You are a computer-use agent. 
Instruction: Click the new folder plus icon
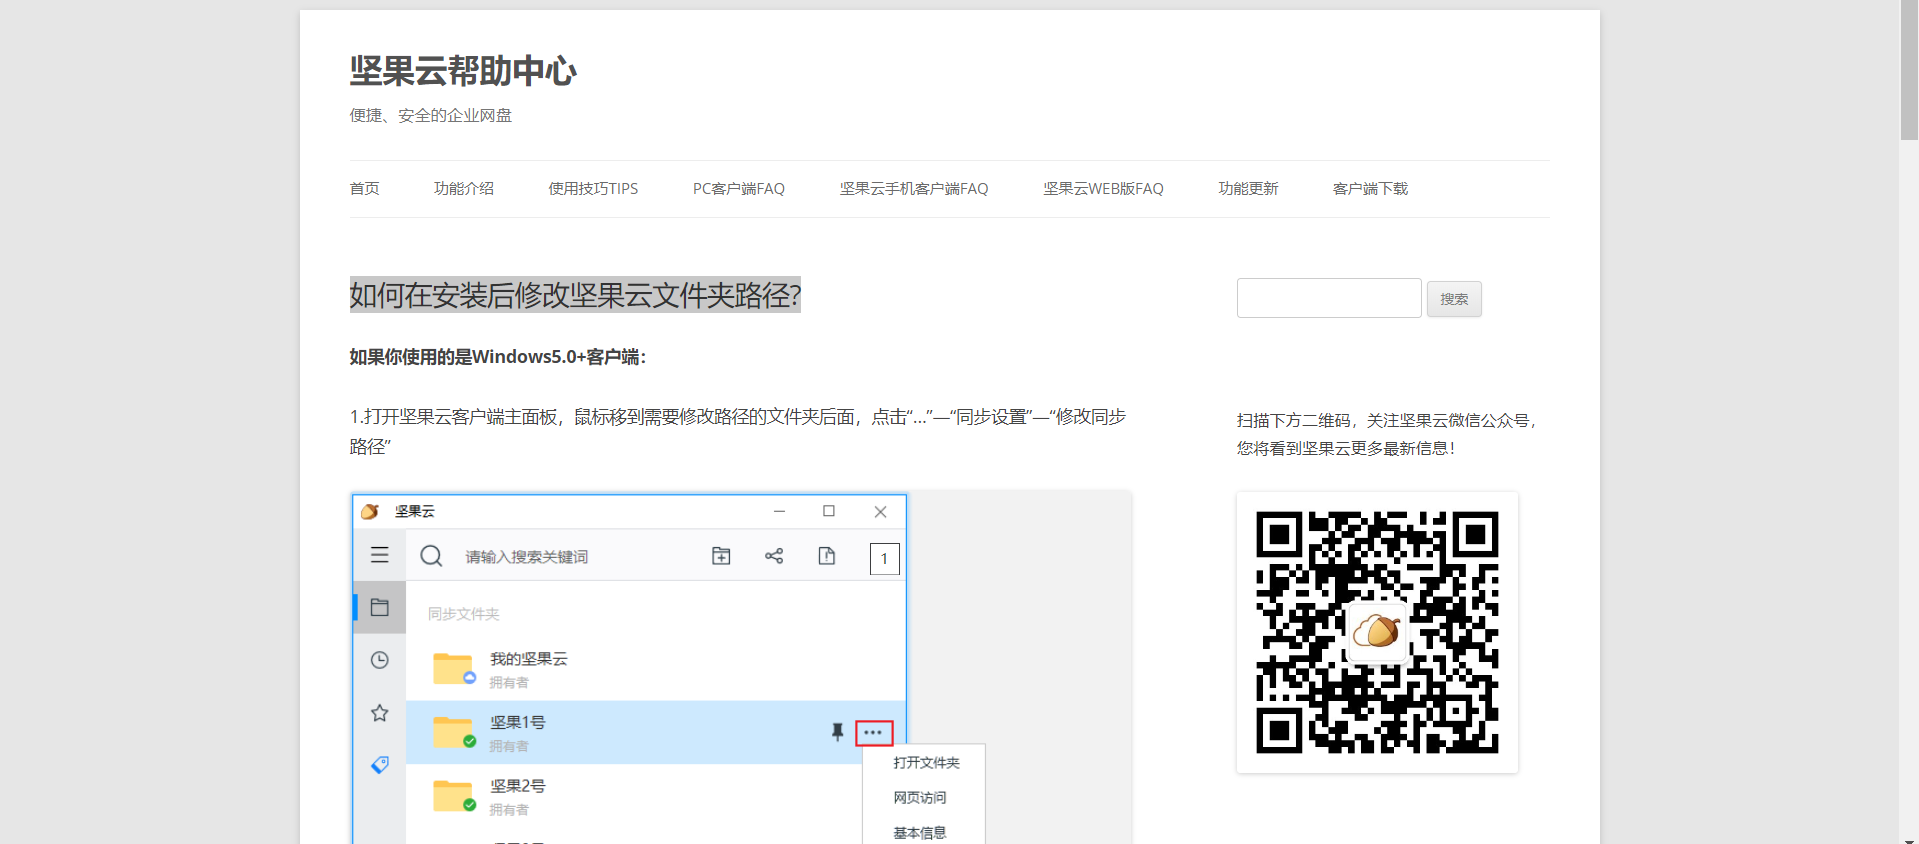721,556
